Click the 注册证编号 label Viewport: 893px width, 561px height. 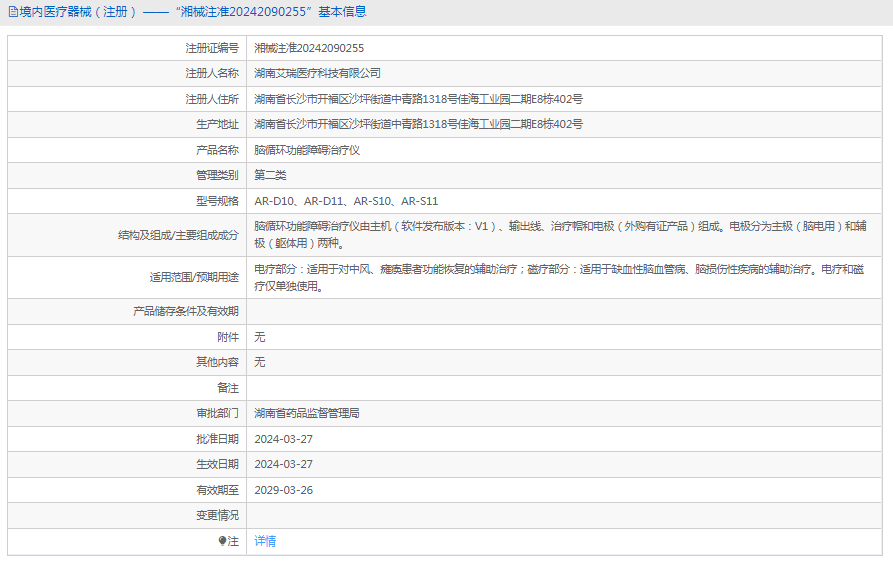(212, 48)
